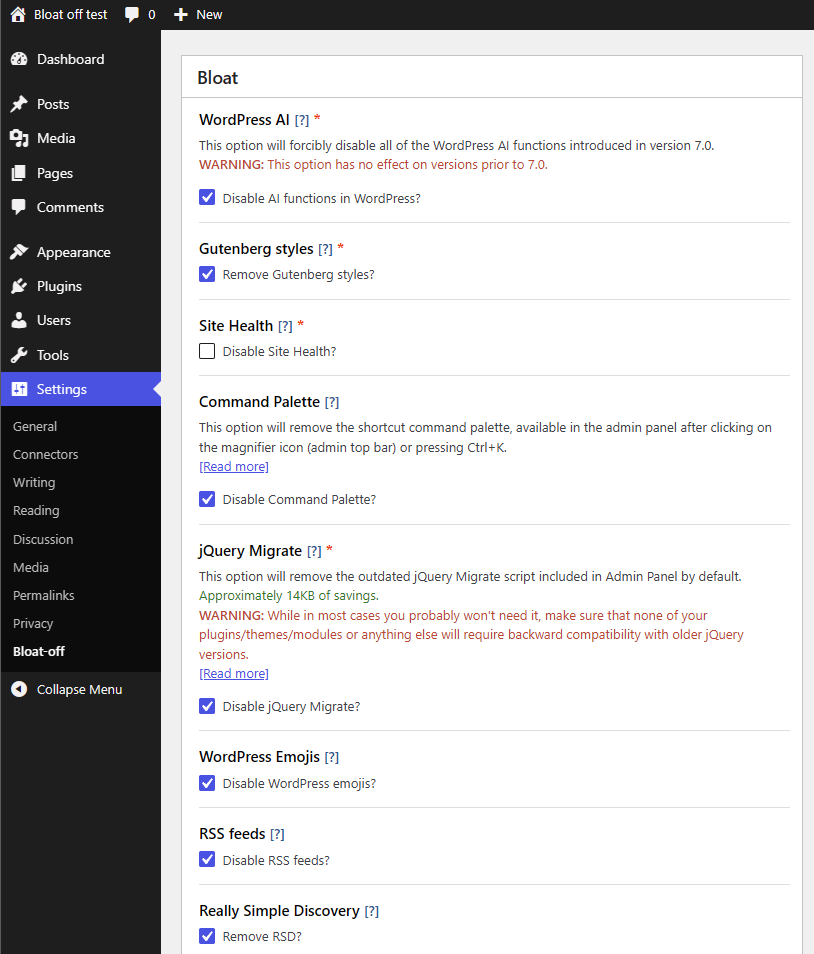
Task: Enable the Disable Site Health checkbox
Action: click(x=207, y=351)
